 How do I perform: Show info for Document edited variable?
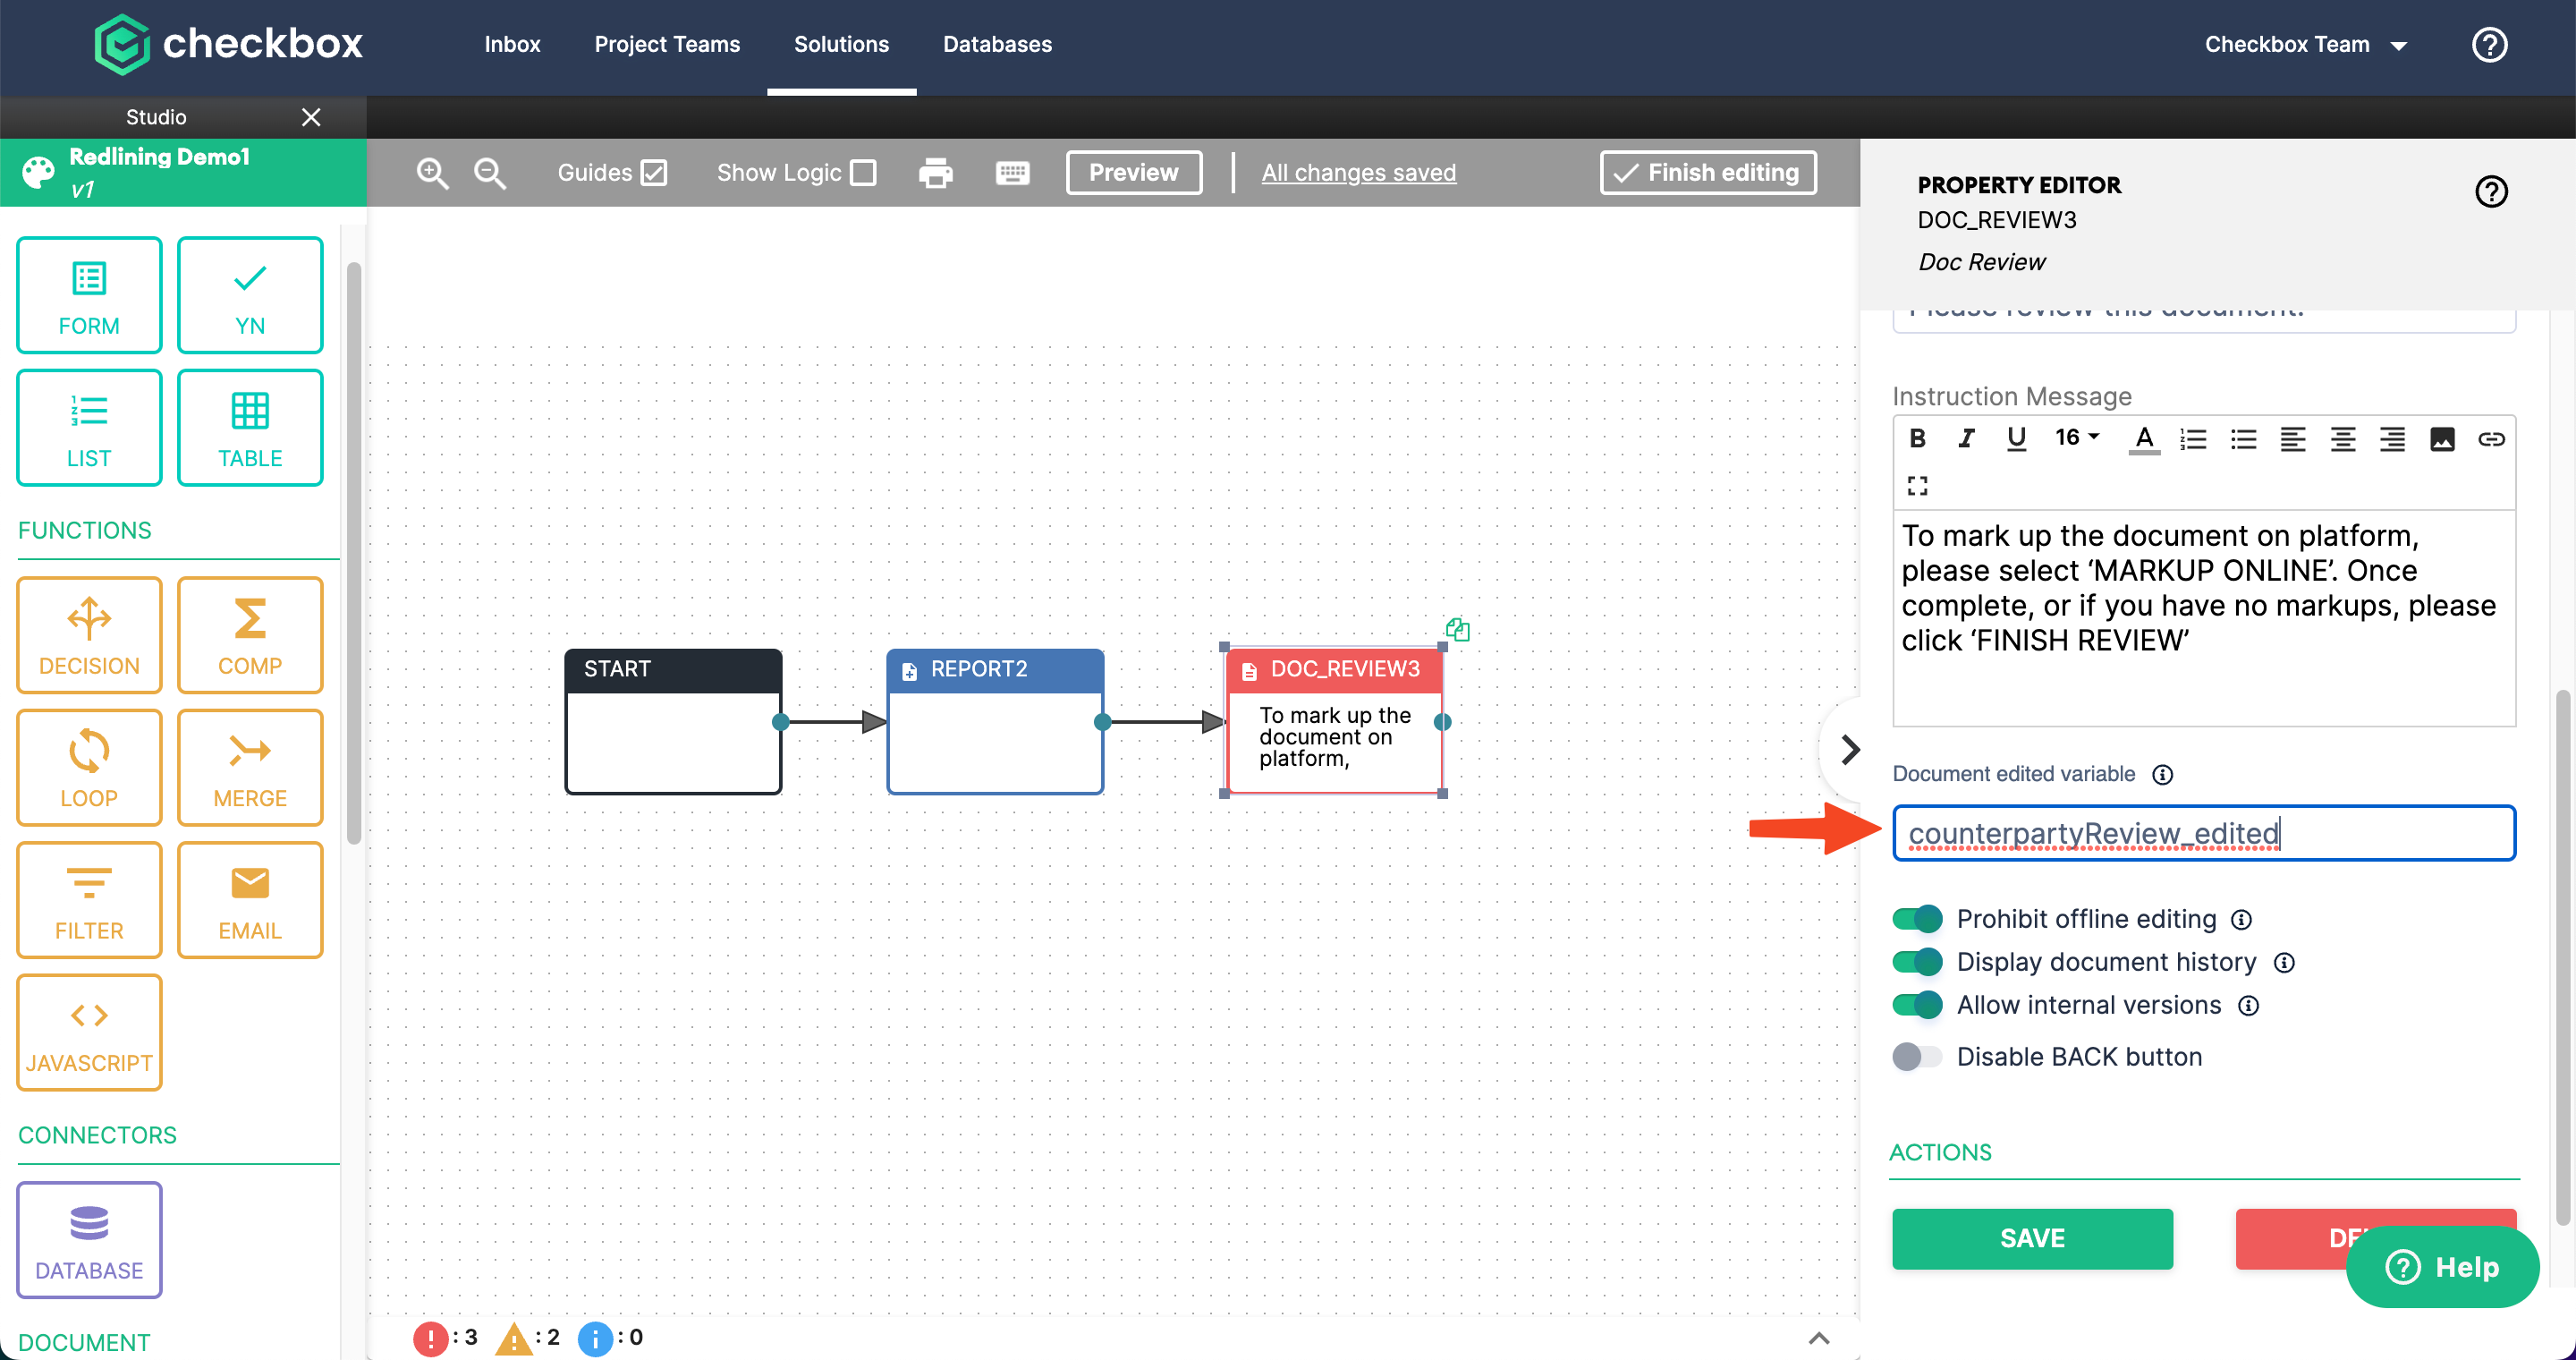coord(2162,774)
